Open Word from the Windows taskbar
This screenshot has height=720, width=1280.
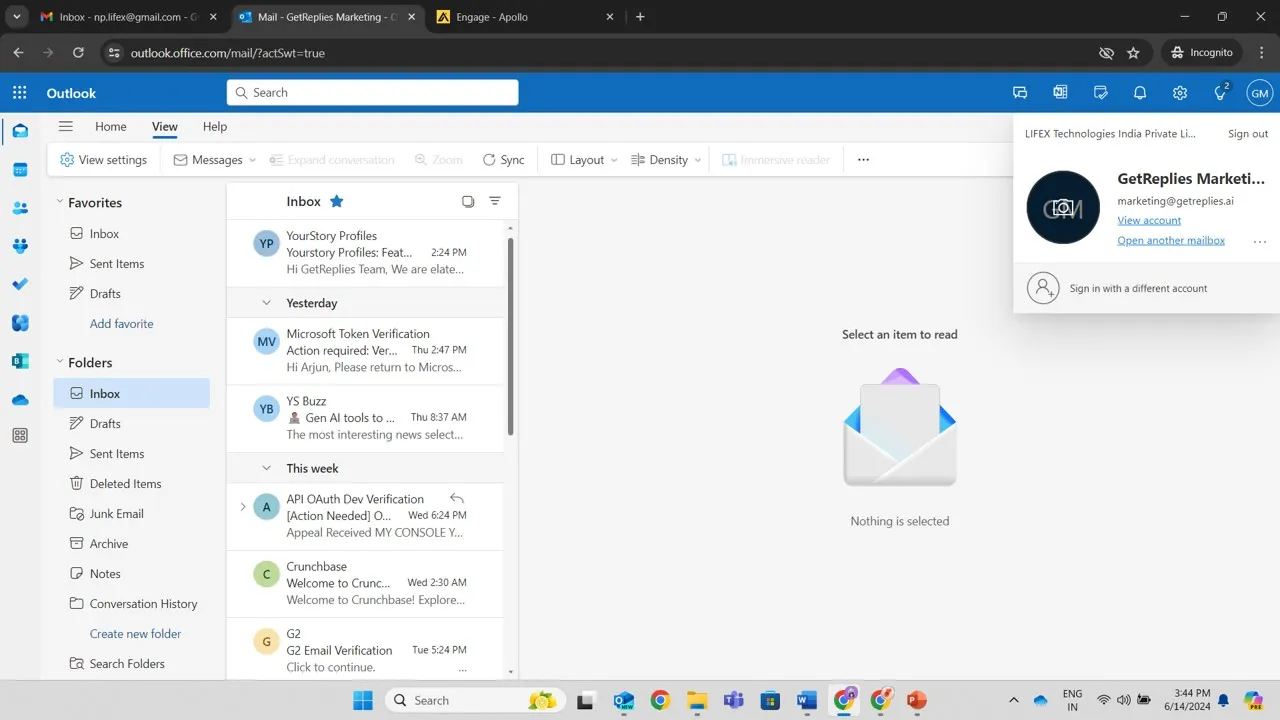click(806, 700)
